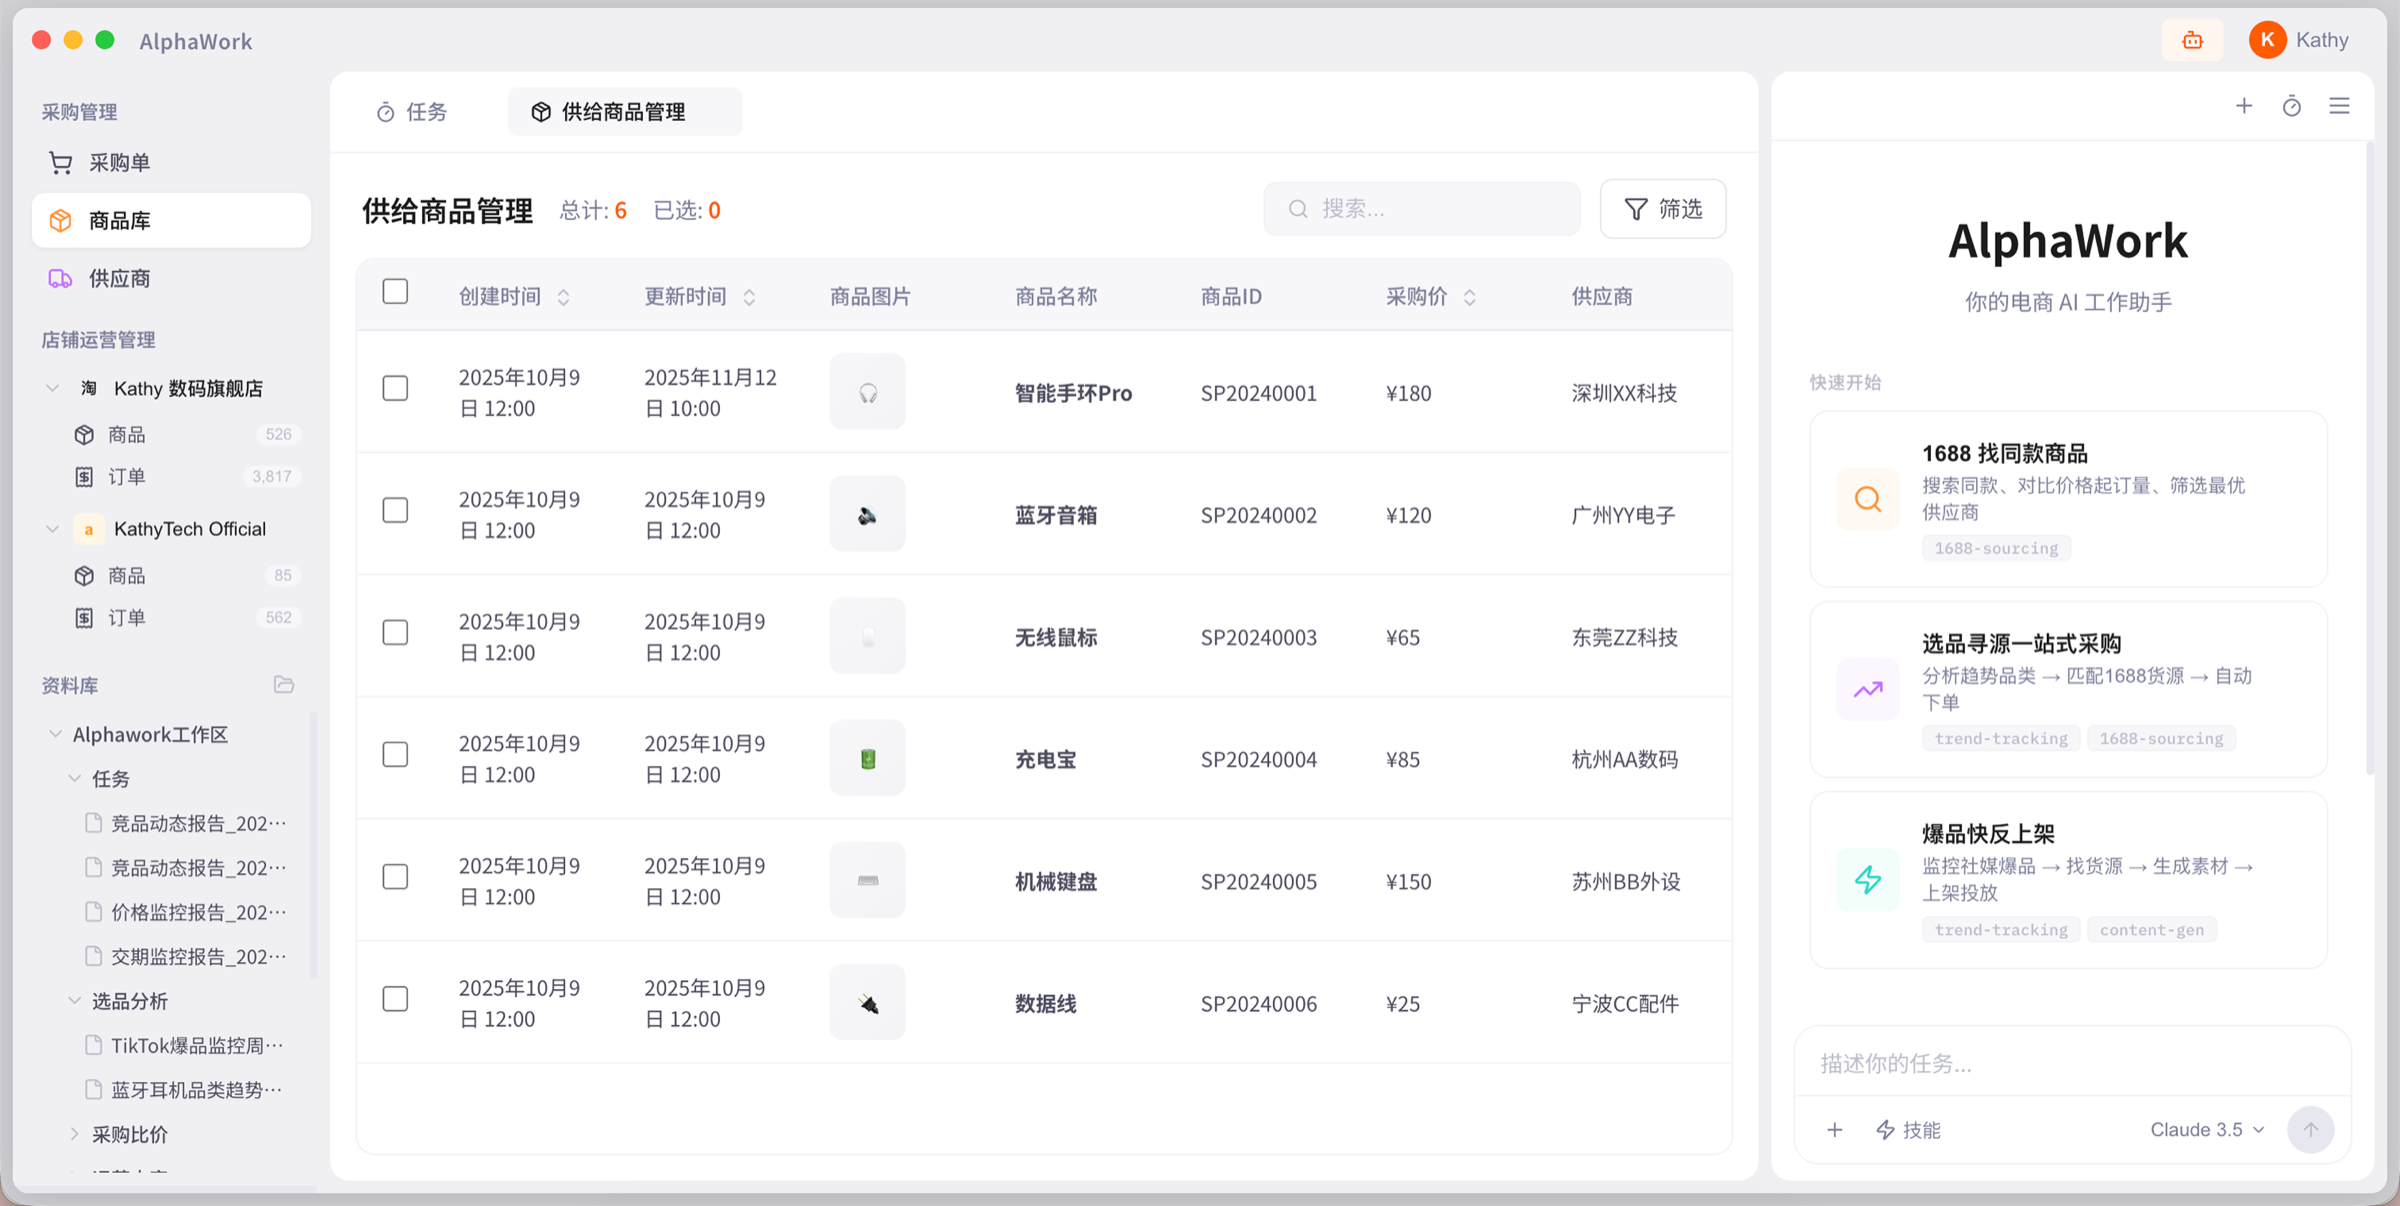Open chat history timer icon in right panel
This screenshot has width=2400, height=1206.
point(2292,106)
